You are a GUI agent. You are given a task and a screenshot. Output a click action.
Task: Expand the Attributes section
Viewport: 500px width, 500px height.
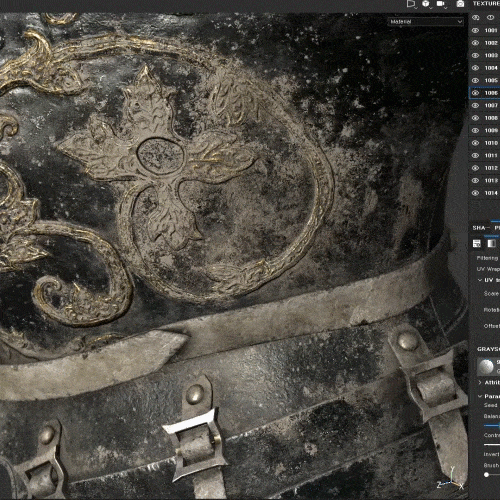point(480,382)
